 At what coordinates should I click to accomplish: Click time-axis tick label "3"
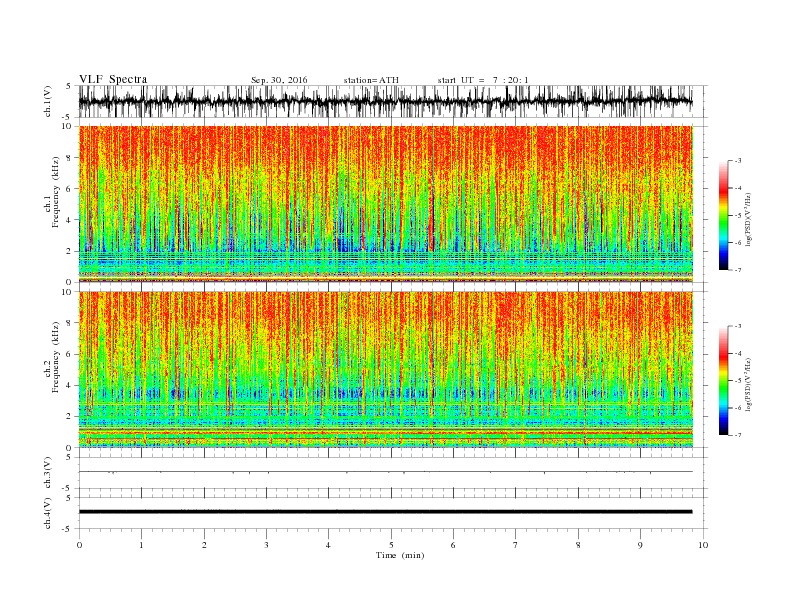click(x=266, y=545)
